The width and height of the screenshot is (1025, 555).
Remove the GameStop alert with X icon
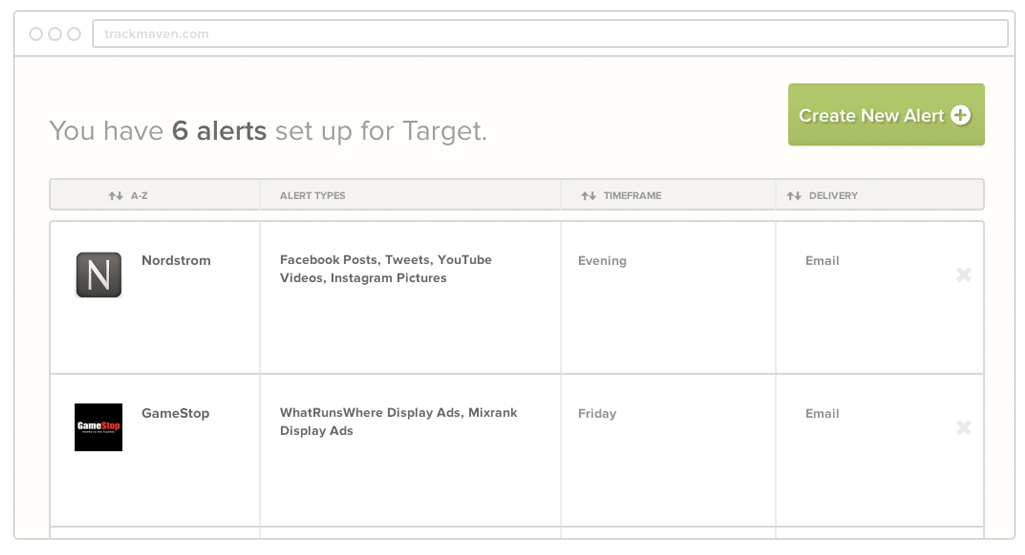[x=964, y=428]
